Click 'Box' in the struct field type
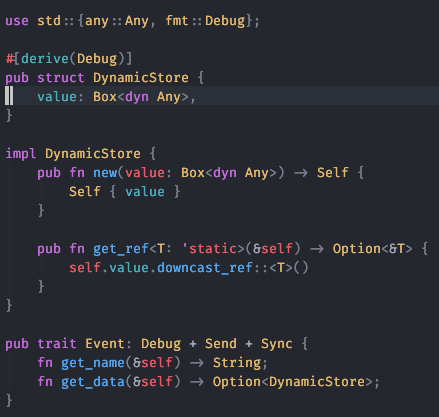This screenshot has height=417, width=439. coord(105,97)
